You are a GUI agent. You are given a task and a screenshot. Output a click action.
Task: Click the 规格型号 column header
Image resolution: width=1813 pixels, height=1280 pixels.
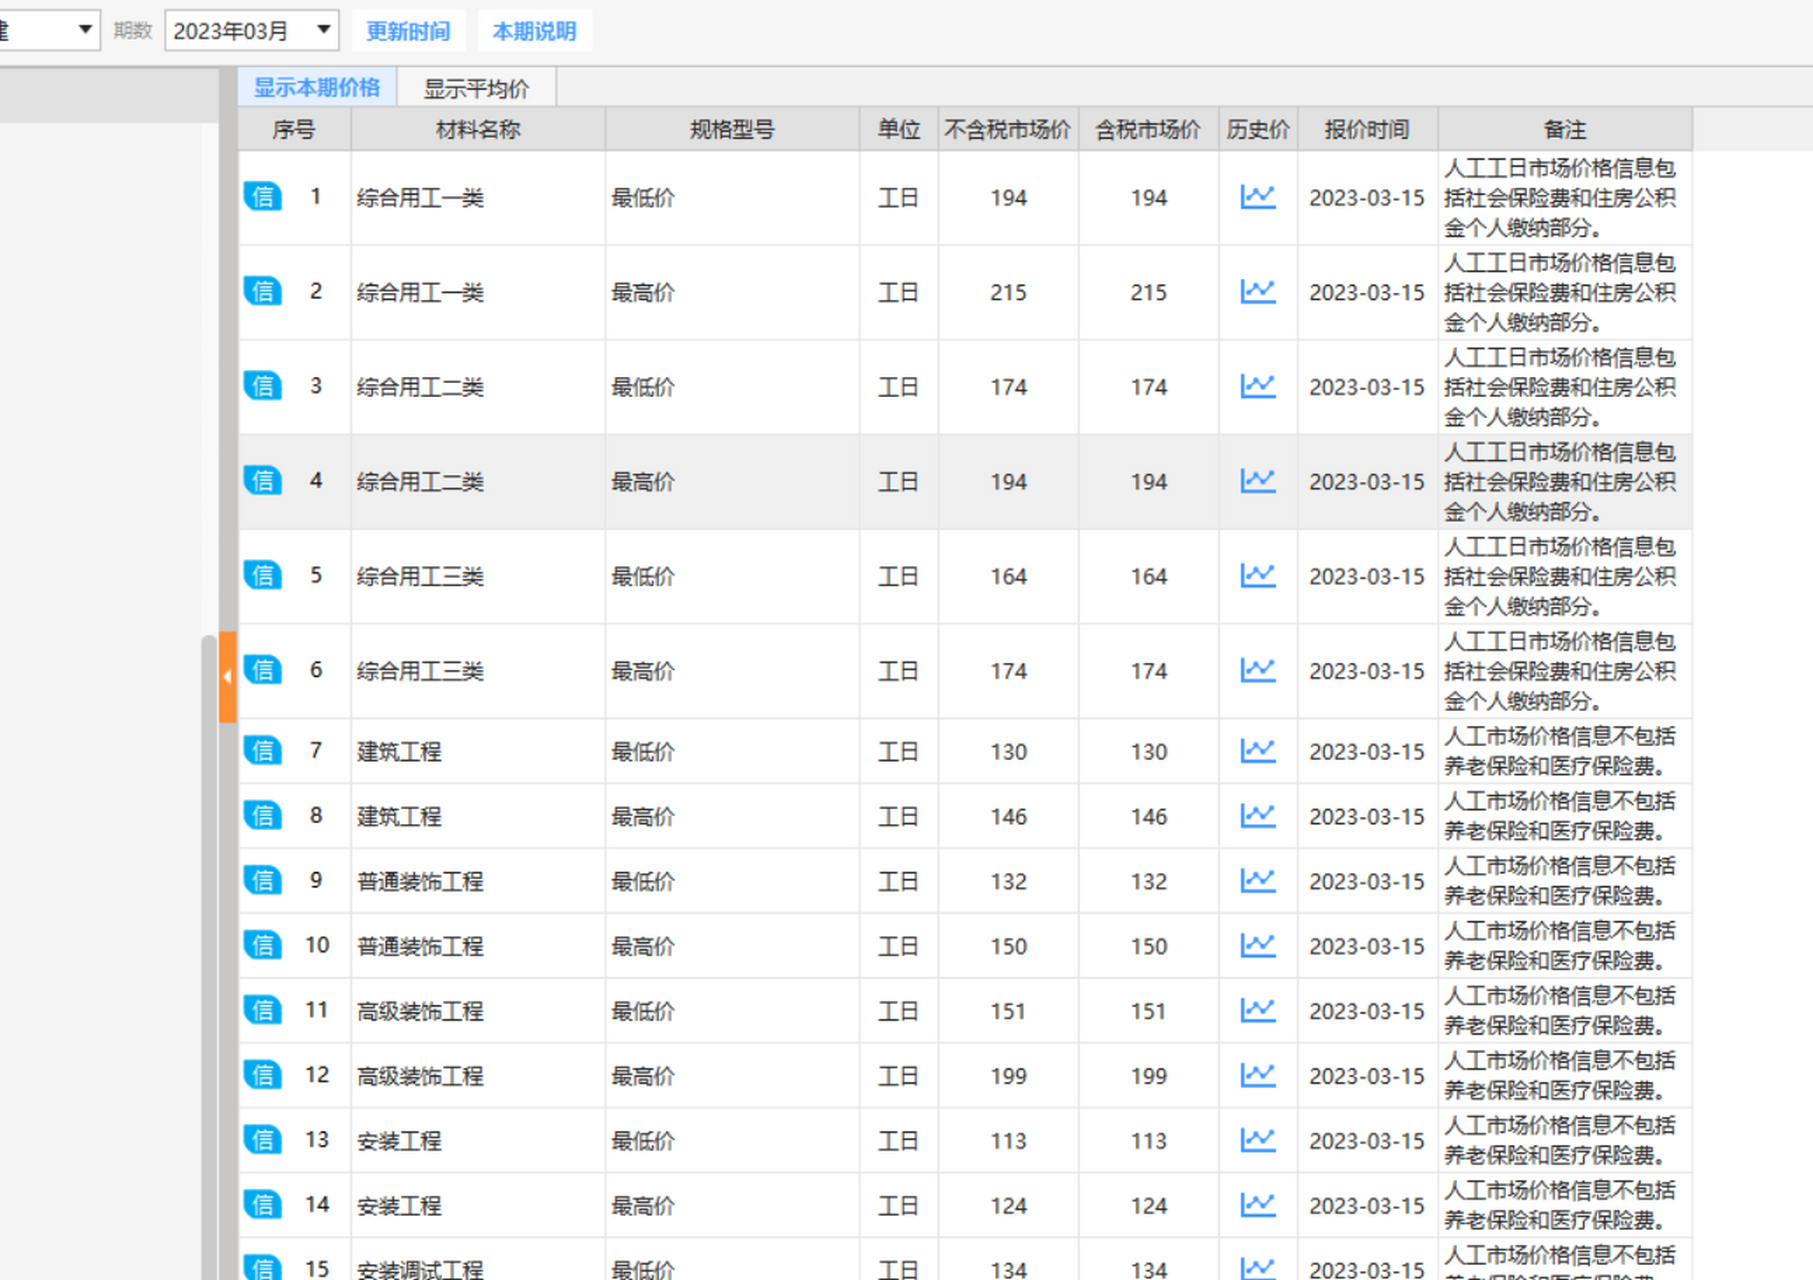[732, 129]
